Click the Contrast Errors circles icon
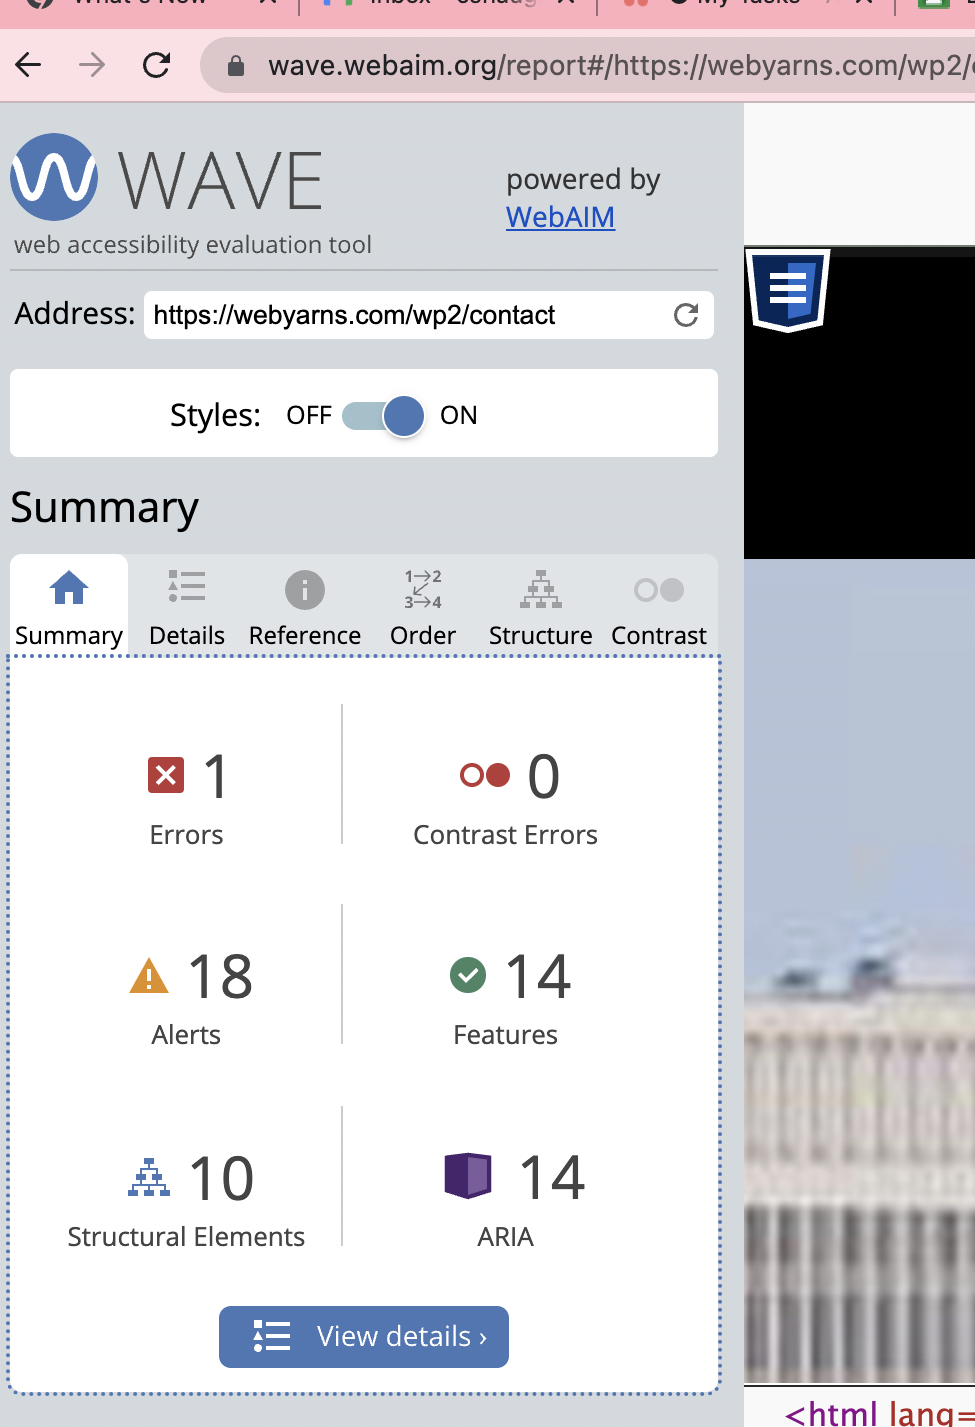Image resolution: width=975 pixels, height=1427 pixels. (x=485, y=775)
